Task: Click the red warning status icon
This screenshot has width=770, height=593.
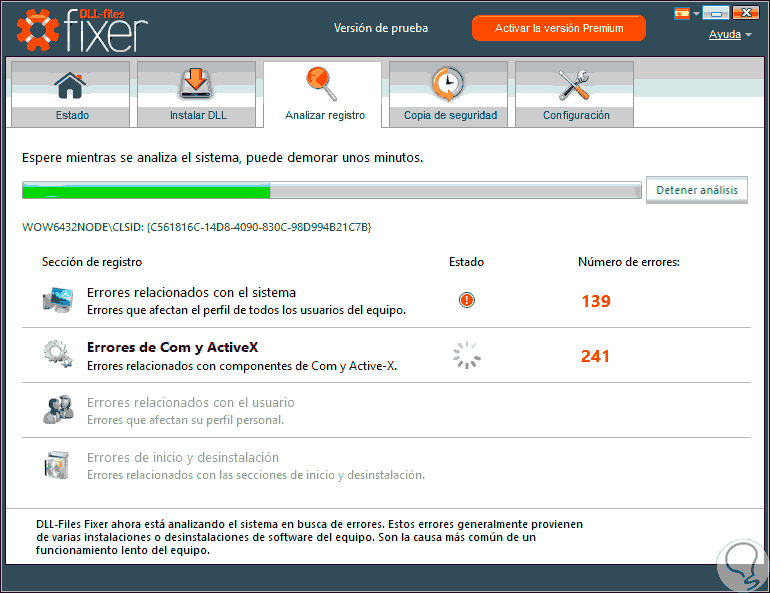Action: (x=467, y=299)
